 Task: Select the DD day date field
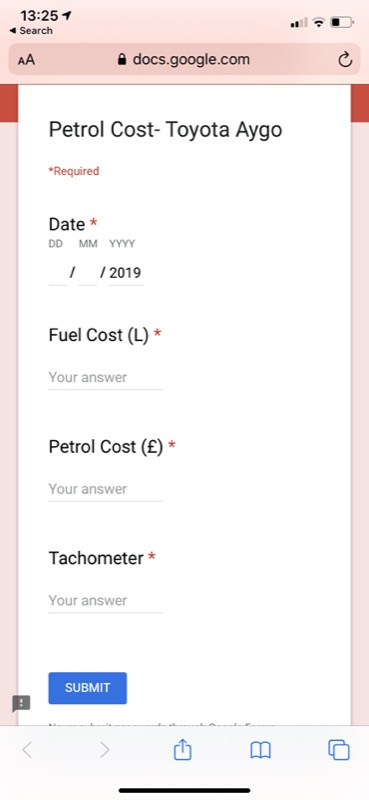pos(57,273)
